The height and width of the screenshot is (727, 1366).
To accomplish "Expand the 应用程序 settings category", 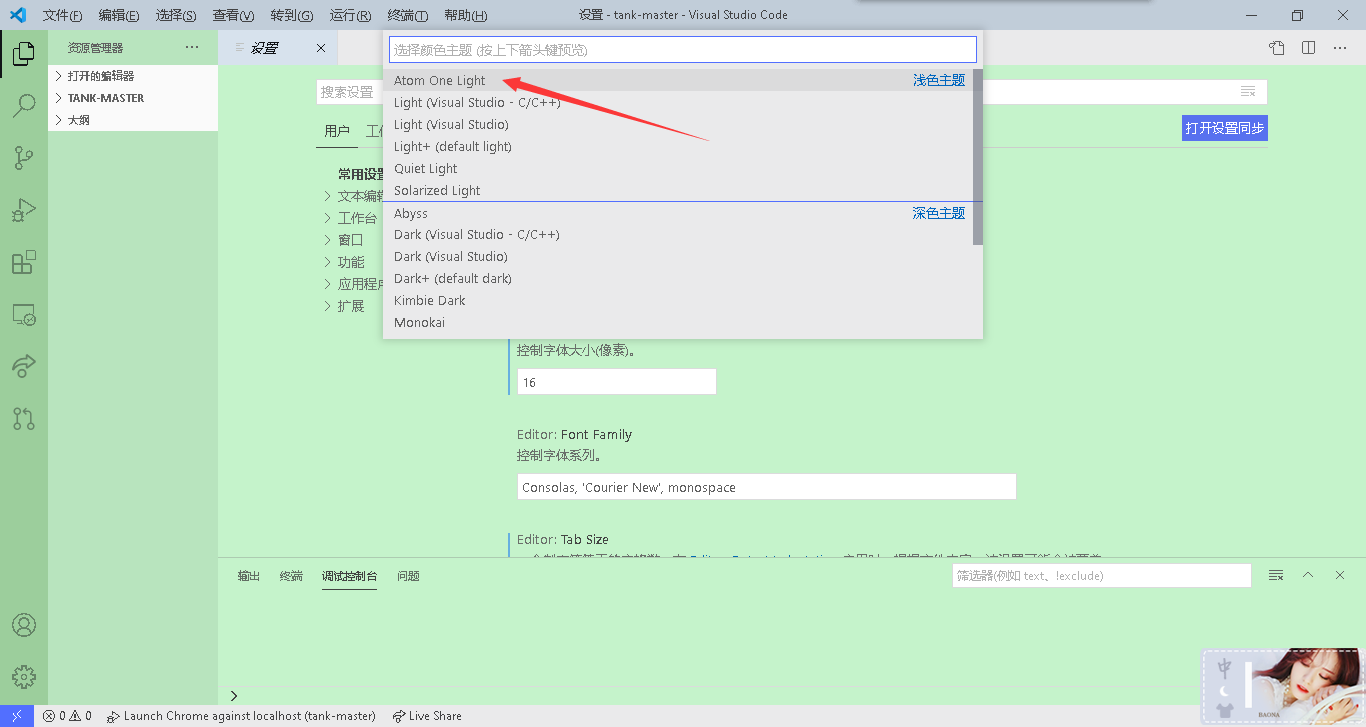I will pyautogui.click(x=352, y=284).
